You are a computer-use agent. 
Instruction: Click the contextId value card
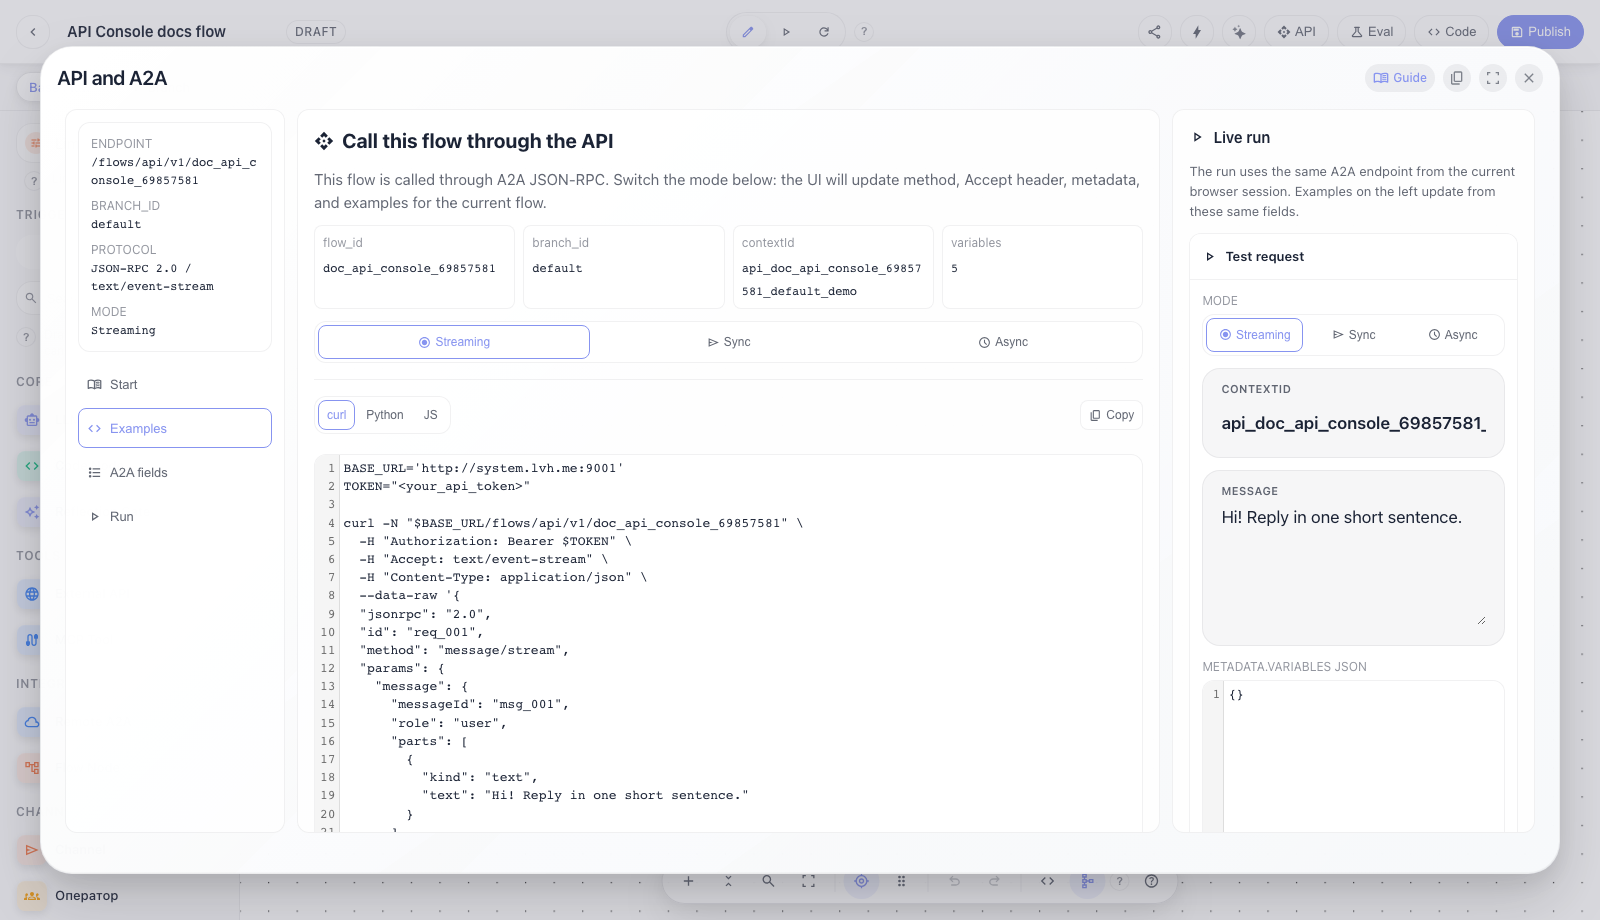pos(833,267)
